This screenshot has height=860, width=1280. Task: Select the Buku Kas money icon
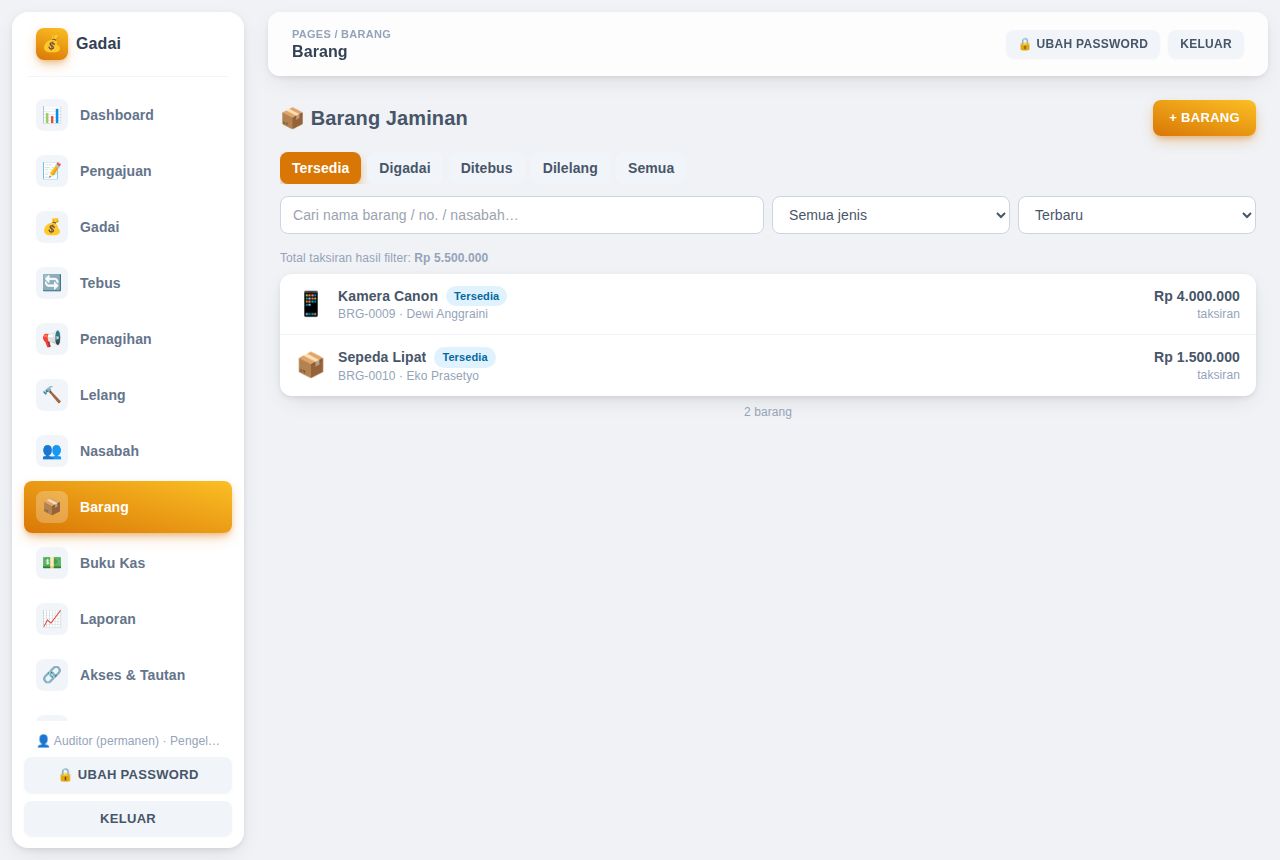point(52,563)
